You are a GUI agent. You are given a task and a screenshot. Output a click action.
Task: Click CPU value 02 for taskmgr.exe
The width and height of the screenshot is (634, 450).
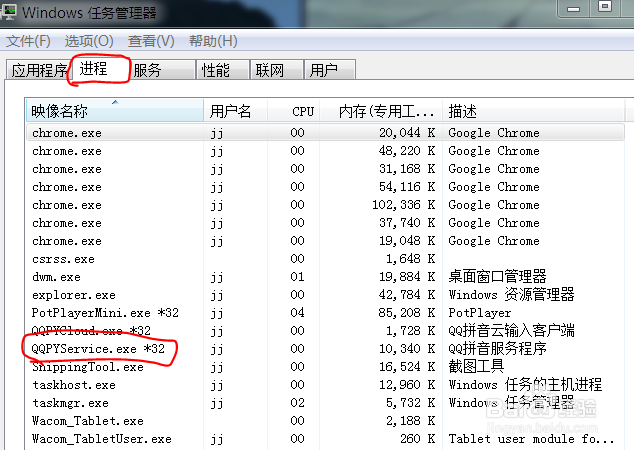pyautogui.click(x=297, y=403)
